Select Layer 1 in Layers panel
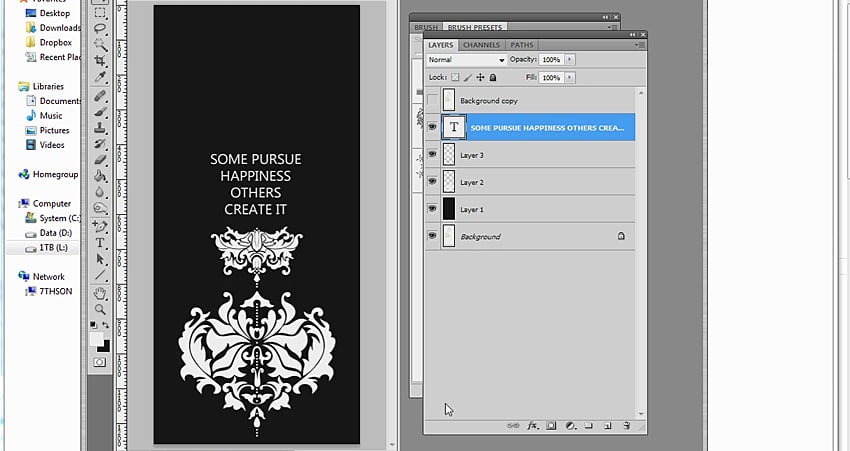The height and width of the screenshot is (451, 850). click(x=530, y=209)
